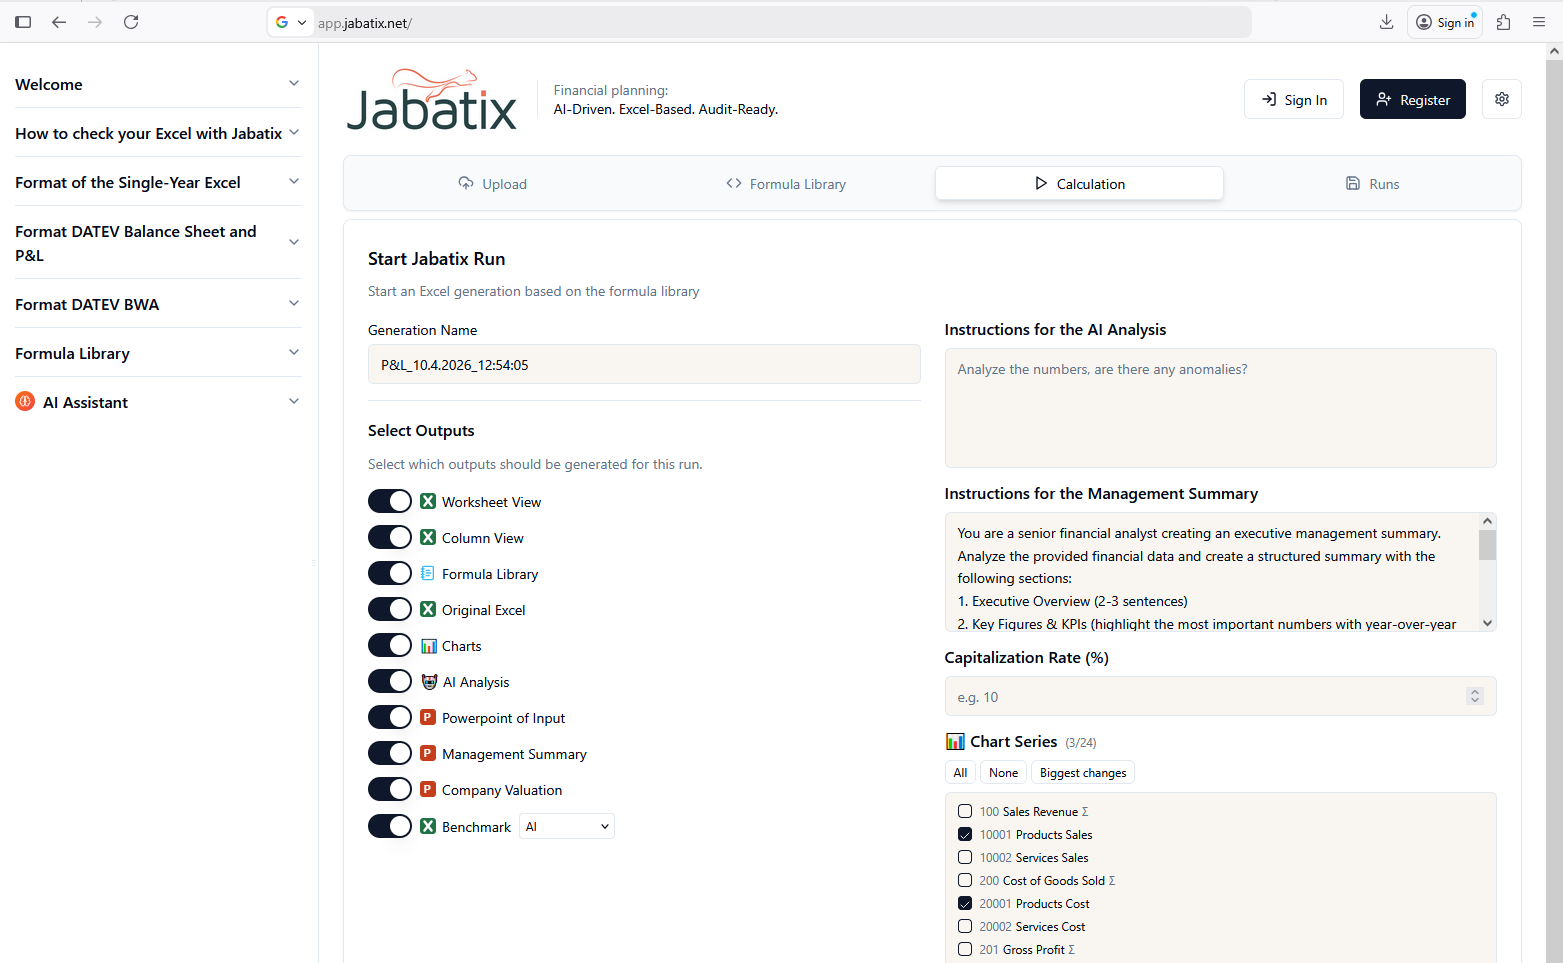The height and width of the screenshot is (963, 1563).
Task: Click the AI Analysis robot icon
Action: coord(427,681)
